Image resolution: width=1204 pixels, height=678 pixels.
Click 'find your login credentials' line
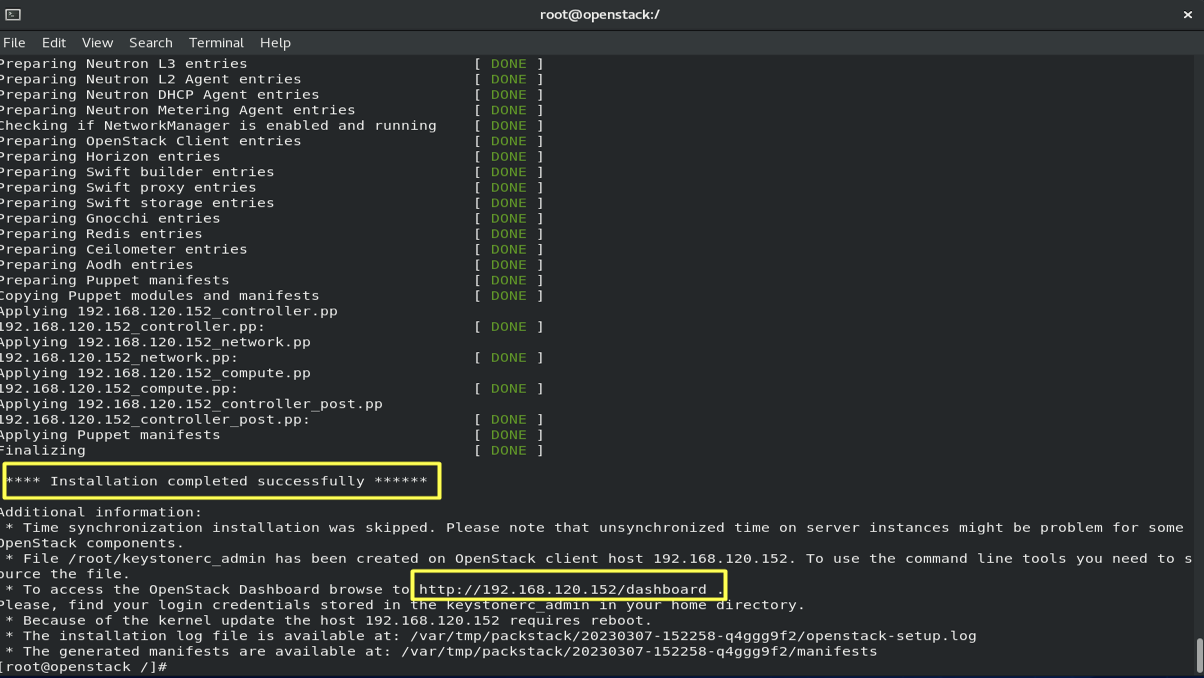point(402,605)
